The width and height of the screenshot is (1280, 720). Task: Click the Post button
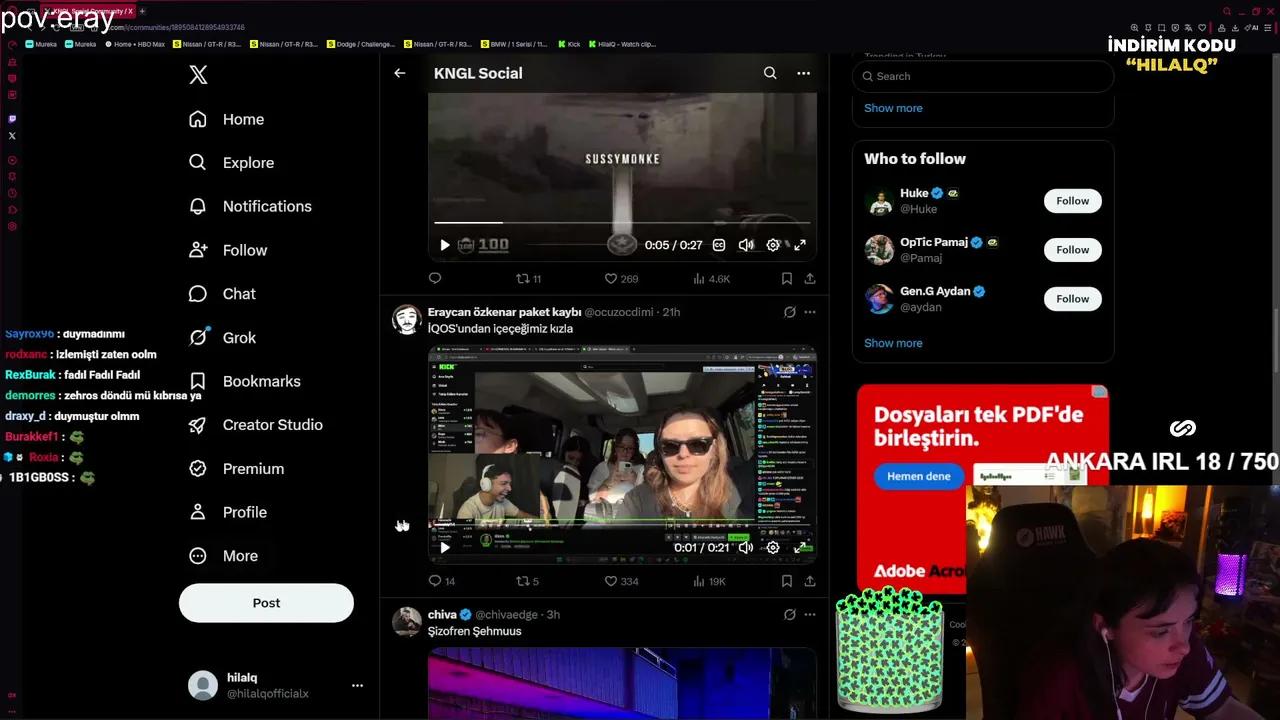pyautogui.click(x=266, y=603)
